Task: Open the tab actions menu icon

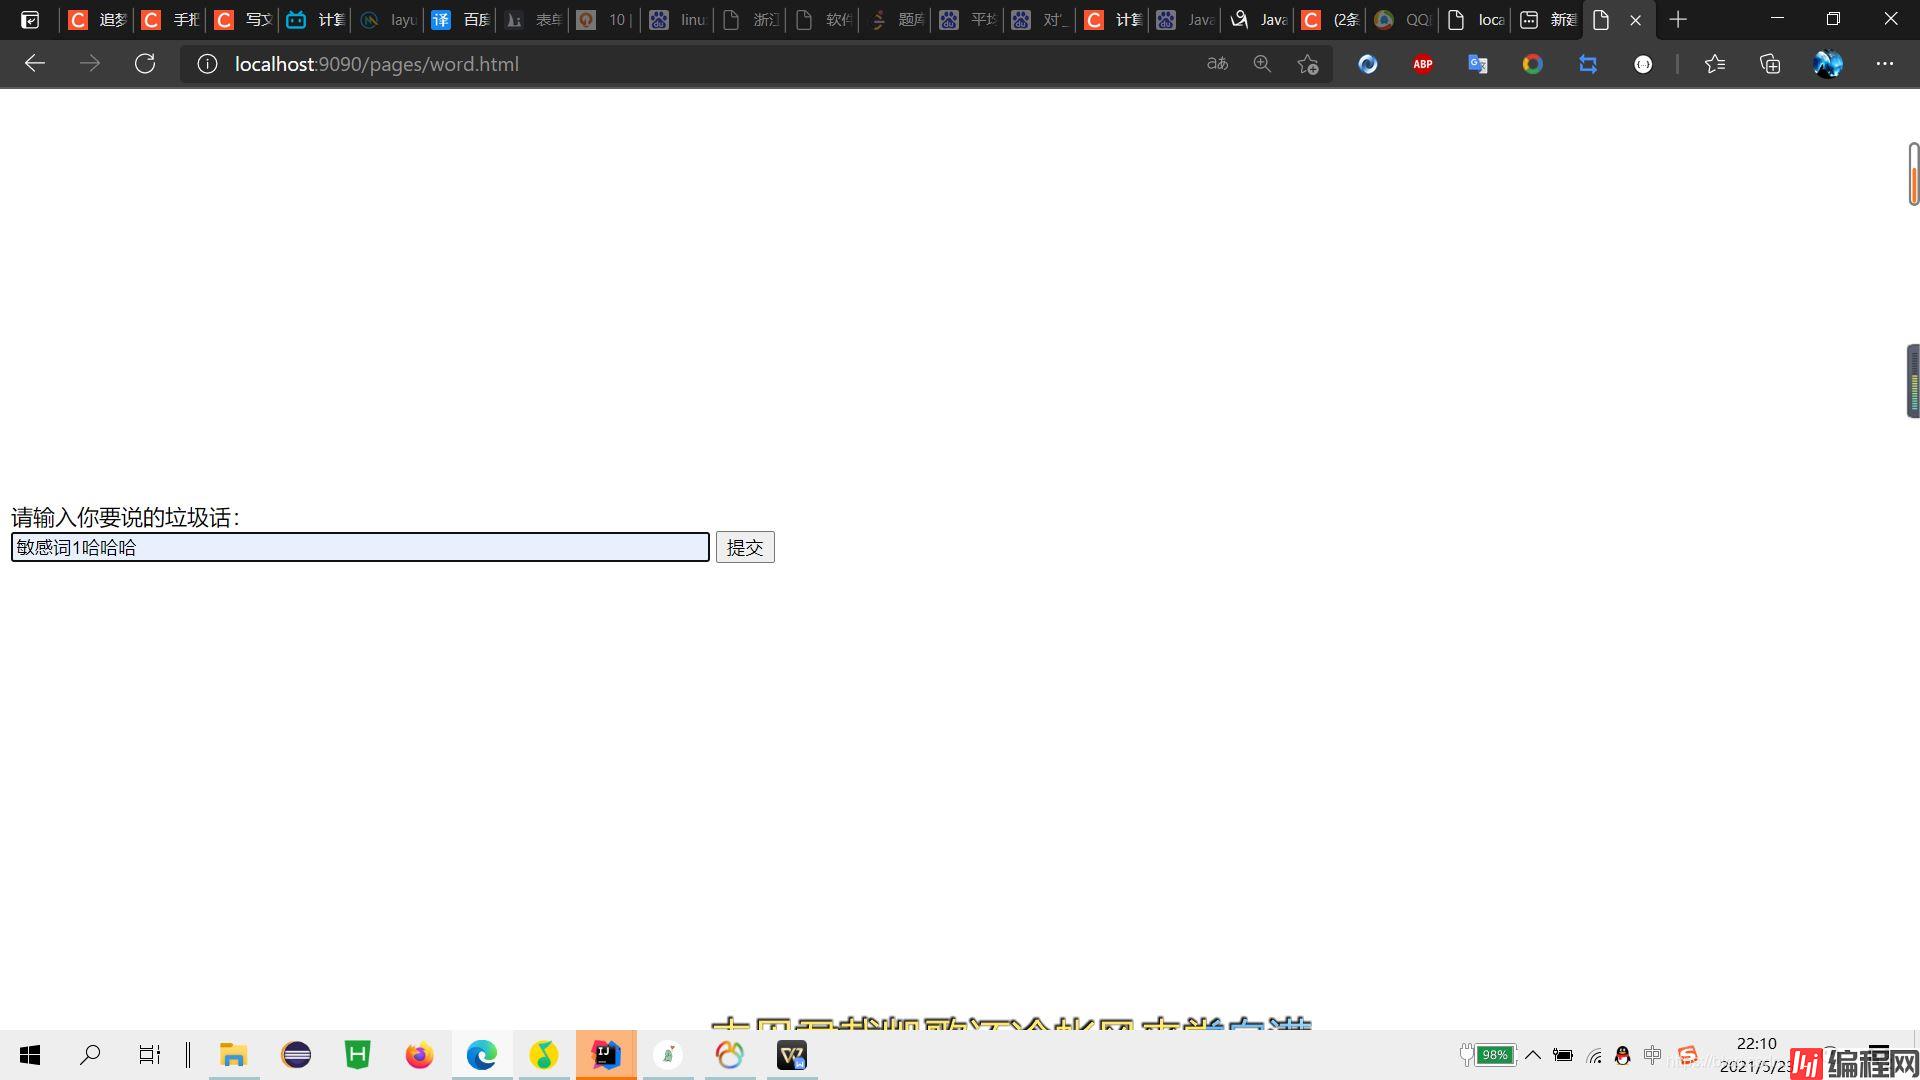Action: 30,20
